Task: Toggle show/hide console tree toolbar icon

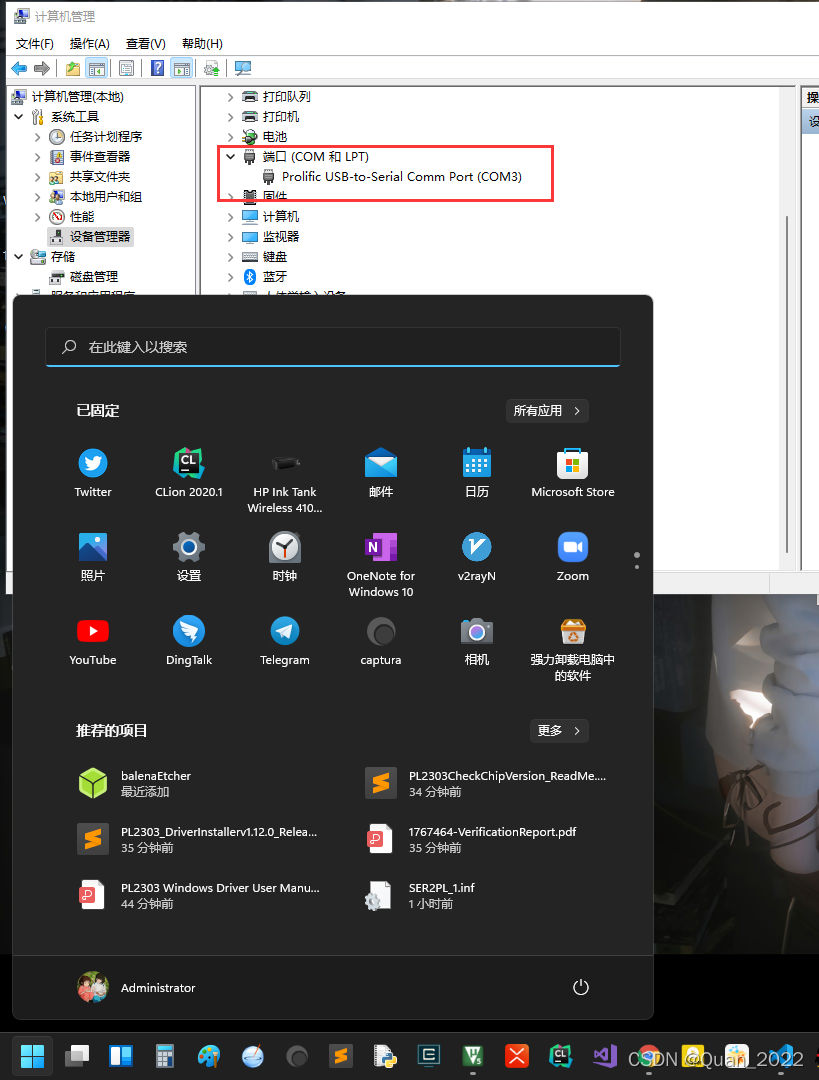Action: pyautogui.click(x=96, y=68)
